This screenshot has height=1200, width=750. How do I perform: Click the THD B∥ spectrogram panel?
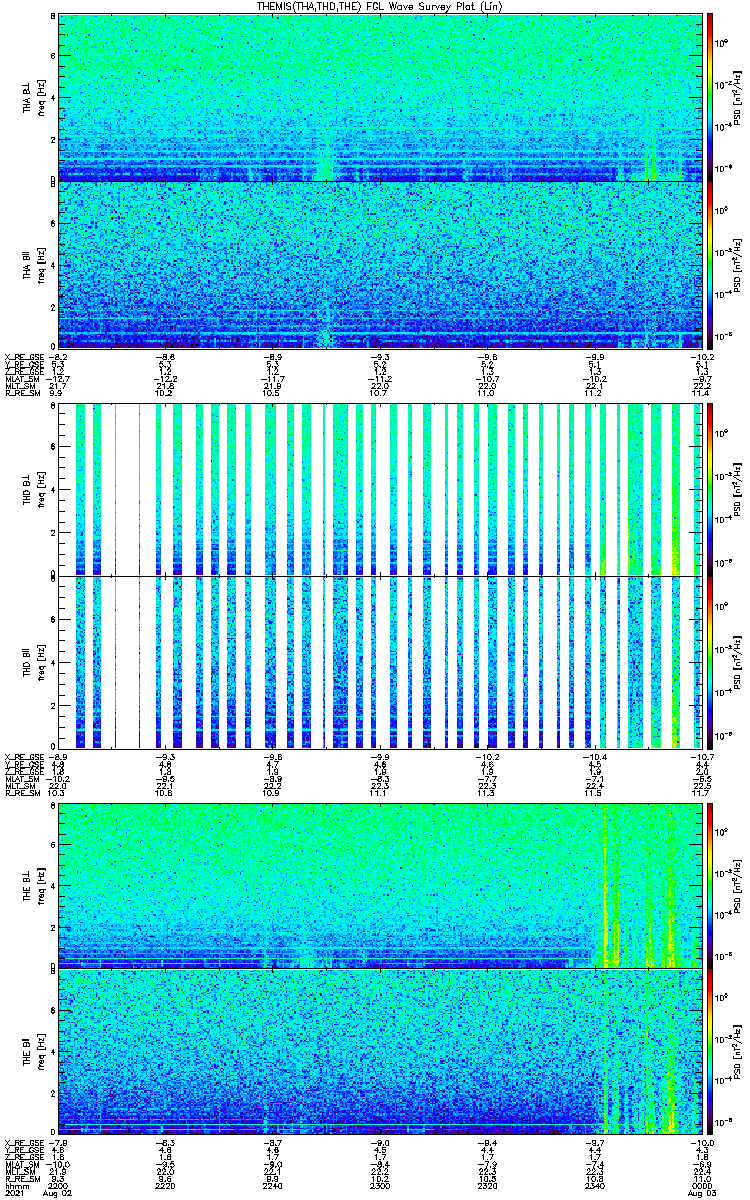click(x=379, y=662)
